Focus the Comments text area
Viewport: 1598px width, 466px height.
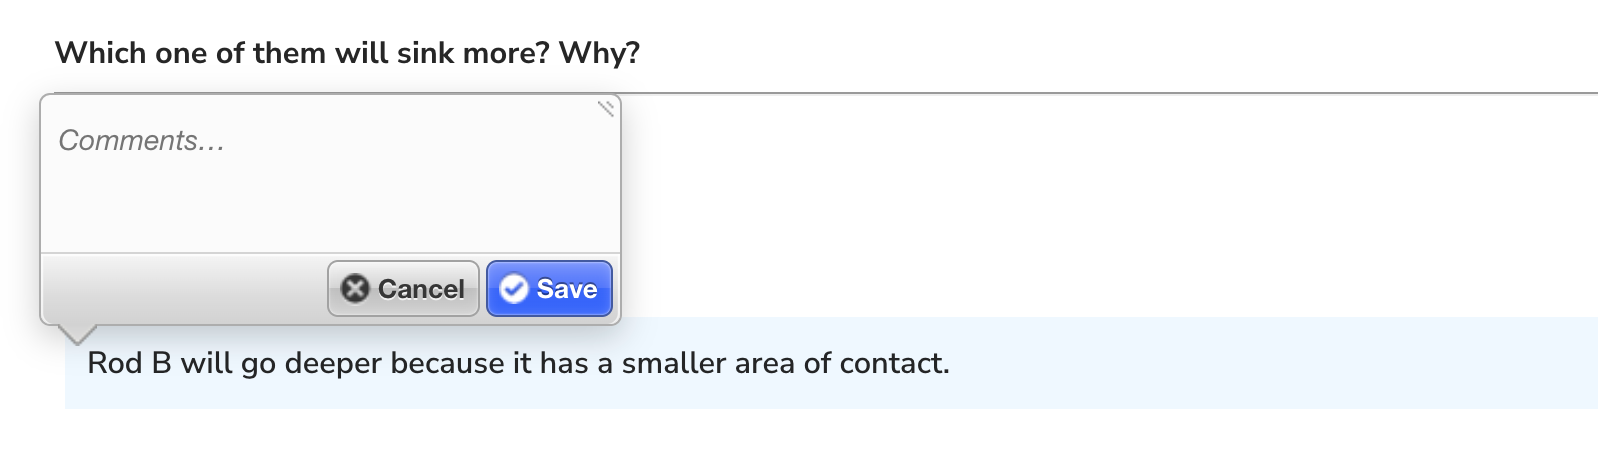(x=330, y=174)
